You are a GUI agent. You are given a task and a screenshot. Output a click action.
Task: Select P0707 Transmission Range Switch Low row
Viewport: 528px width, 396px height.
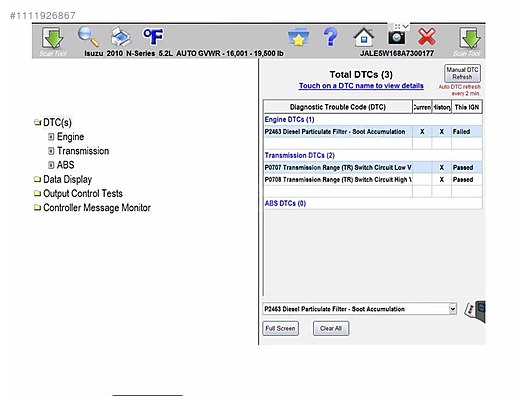373,167
